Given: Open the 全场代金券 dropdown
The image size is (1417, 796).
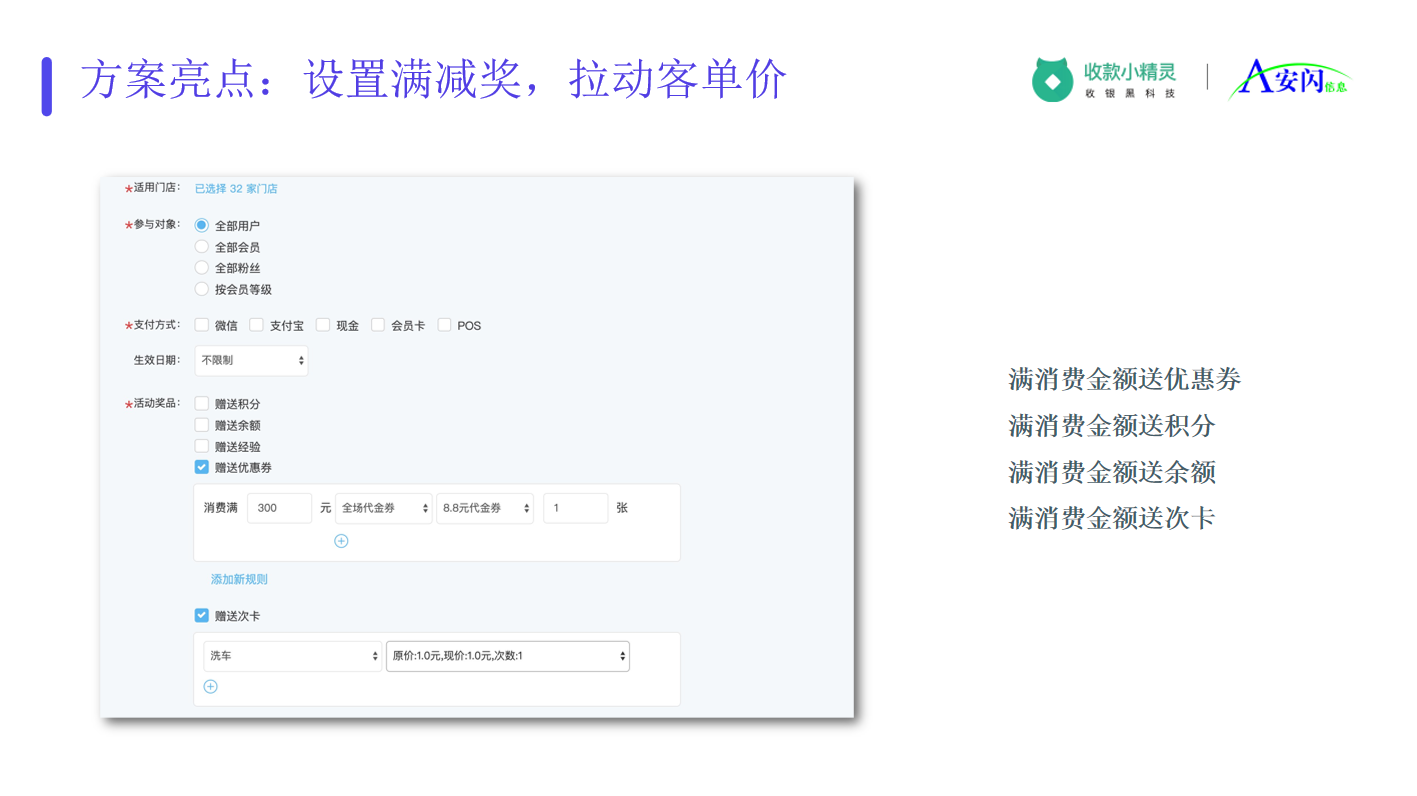Looking at the screenshot, I should [x=384, y=508].
